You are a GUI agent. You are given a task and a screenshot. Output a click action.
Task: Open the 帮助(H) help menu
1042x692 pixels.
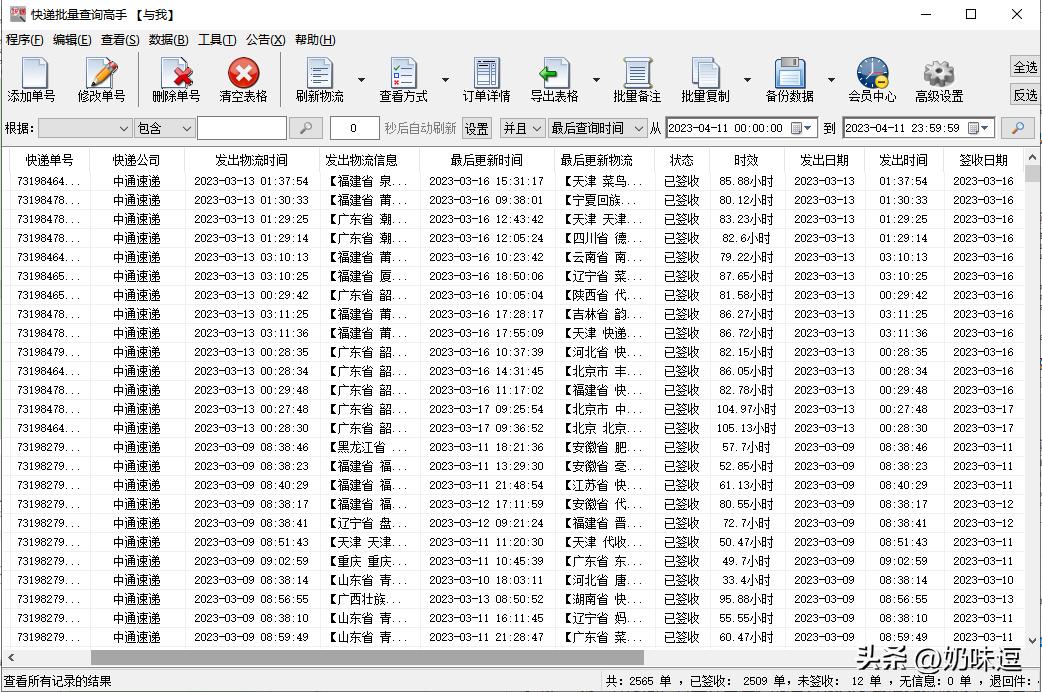[x=317, y=40]
